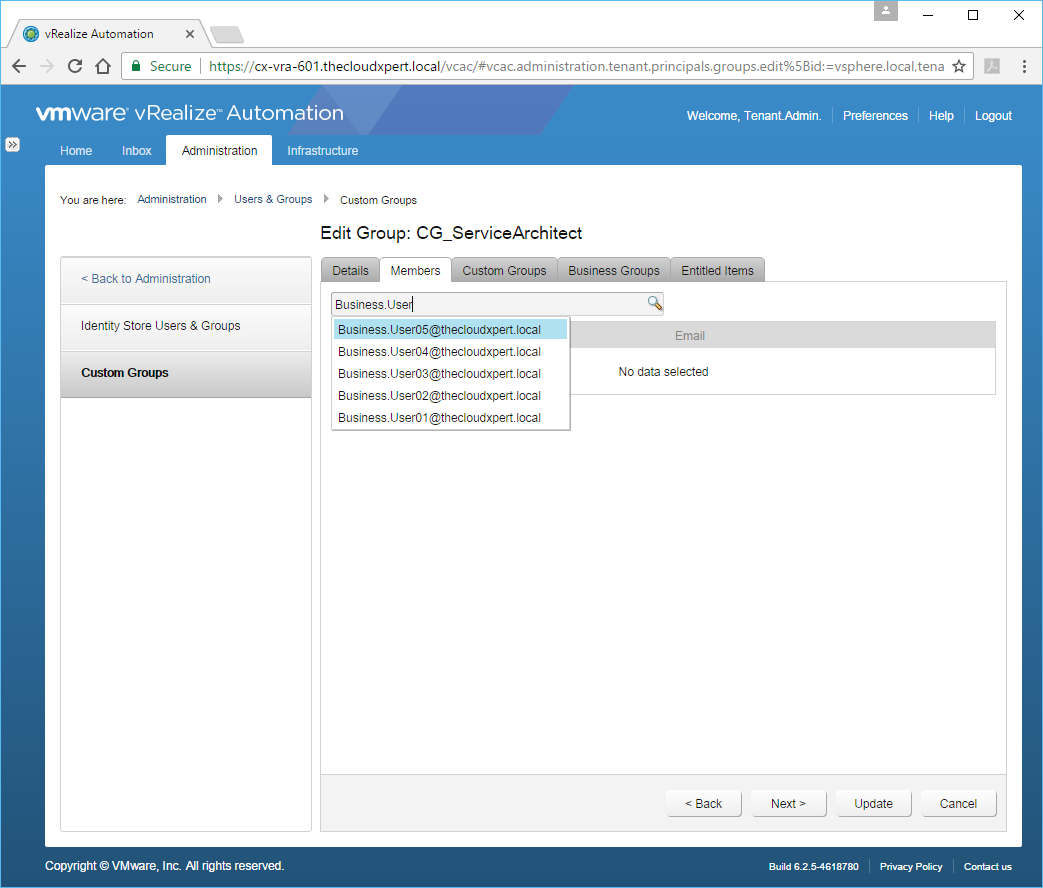Bookmark this page with the star icon
This screenshot has height=888, width=1043.
click(x=958, y=66)
